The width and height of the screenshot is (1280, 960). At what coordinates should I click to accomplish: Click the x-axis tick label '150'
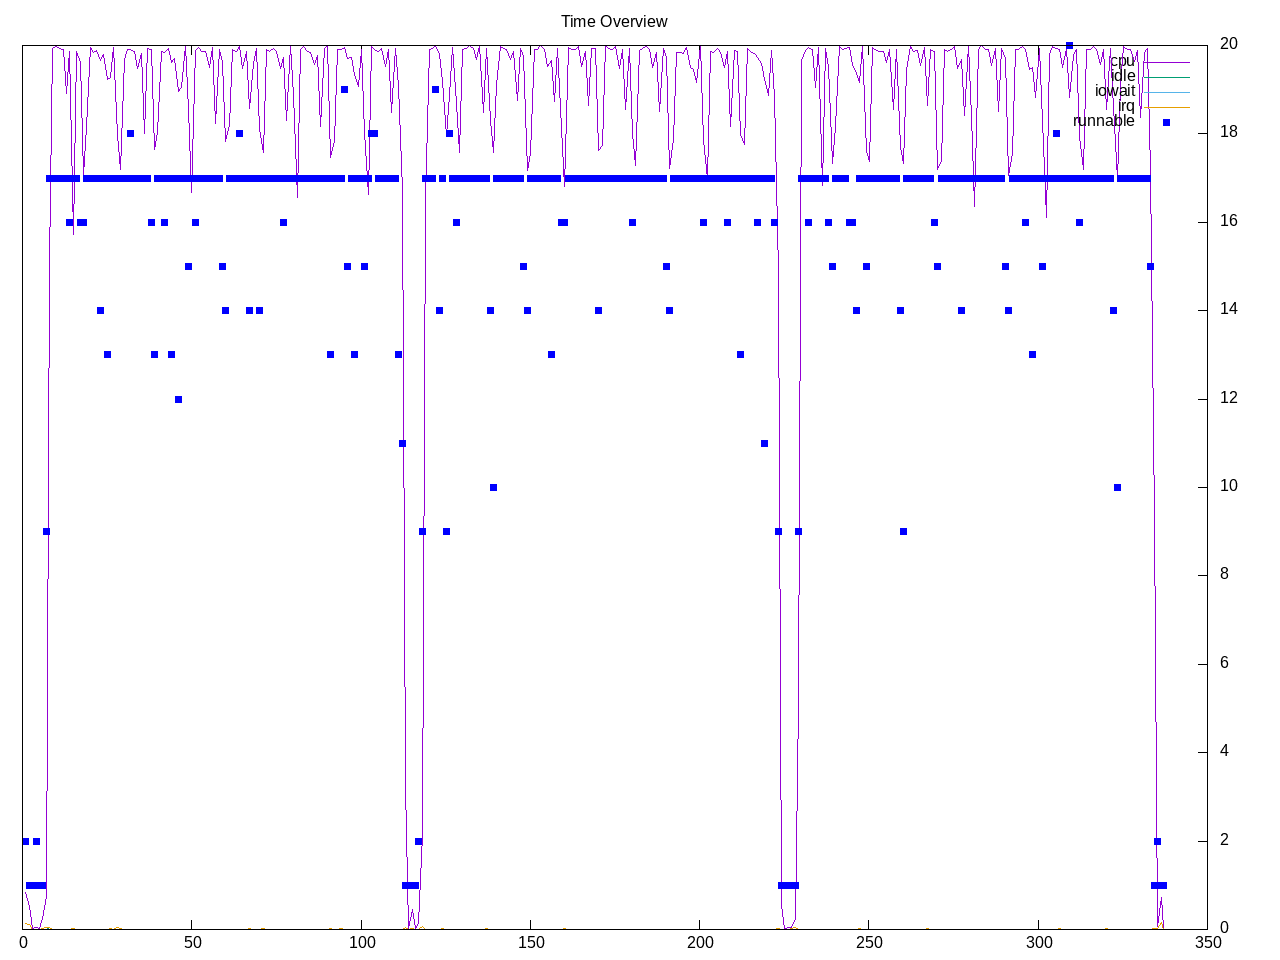click(530, 942)
